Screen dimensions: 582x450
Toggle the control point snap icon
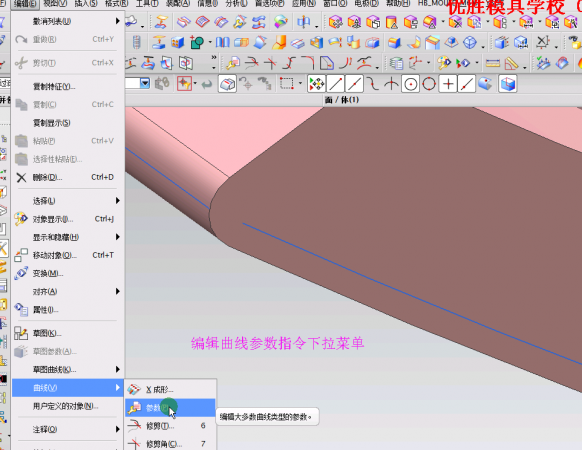[x=373, y=84]
